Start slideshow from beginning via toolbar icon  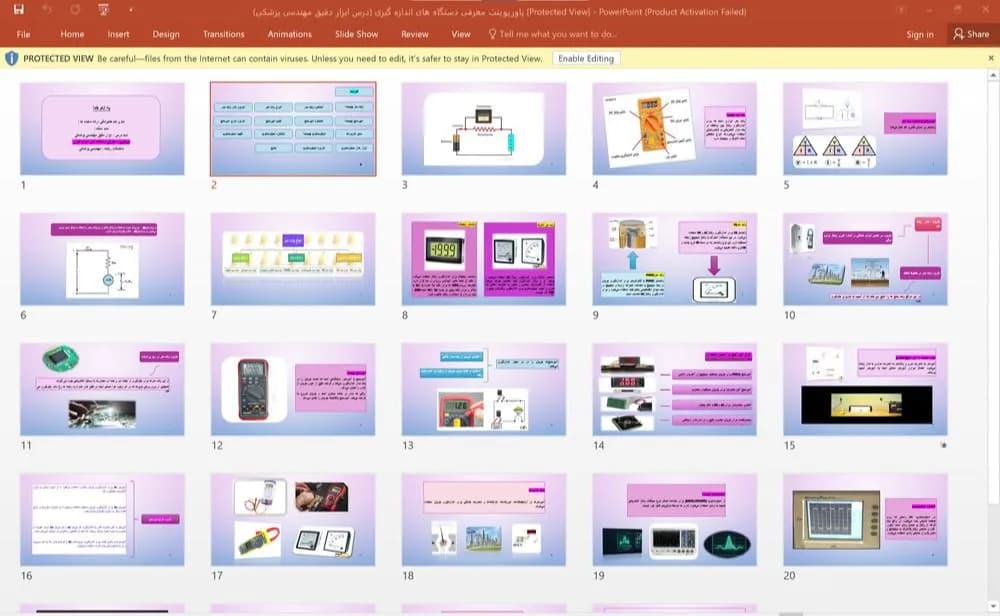click(x=103, y=10)
